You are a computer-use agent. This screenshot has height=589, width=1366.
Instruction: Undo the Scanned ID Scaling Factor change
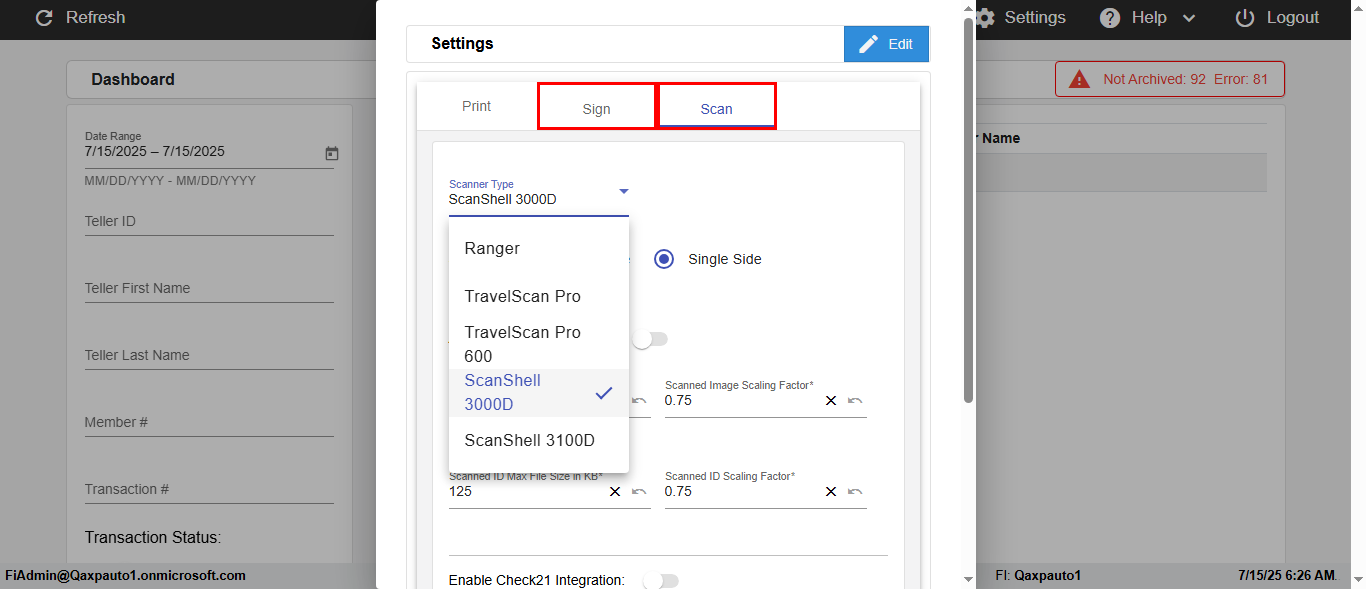pos(855,492)
